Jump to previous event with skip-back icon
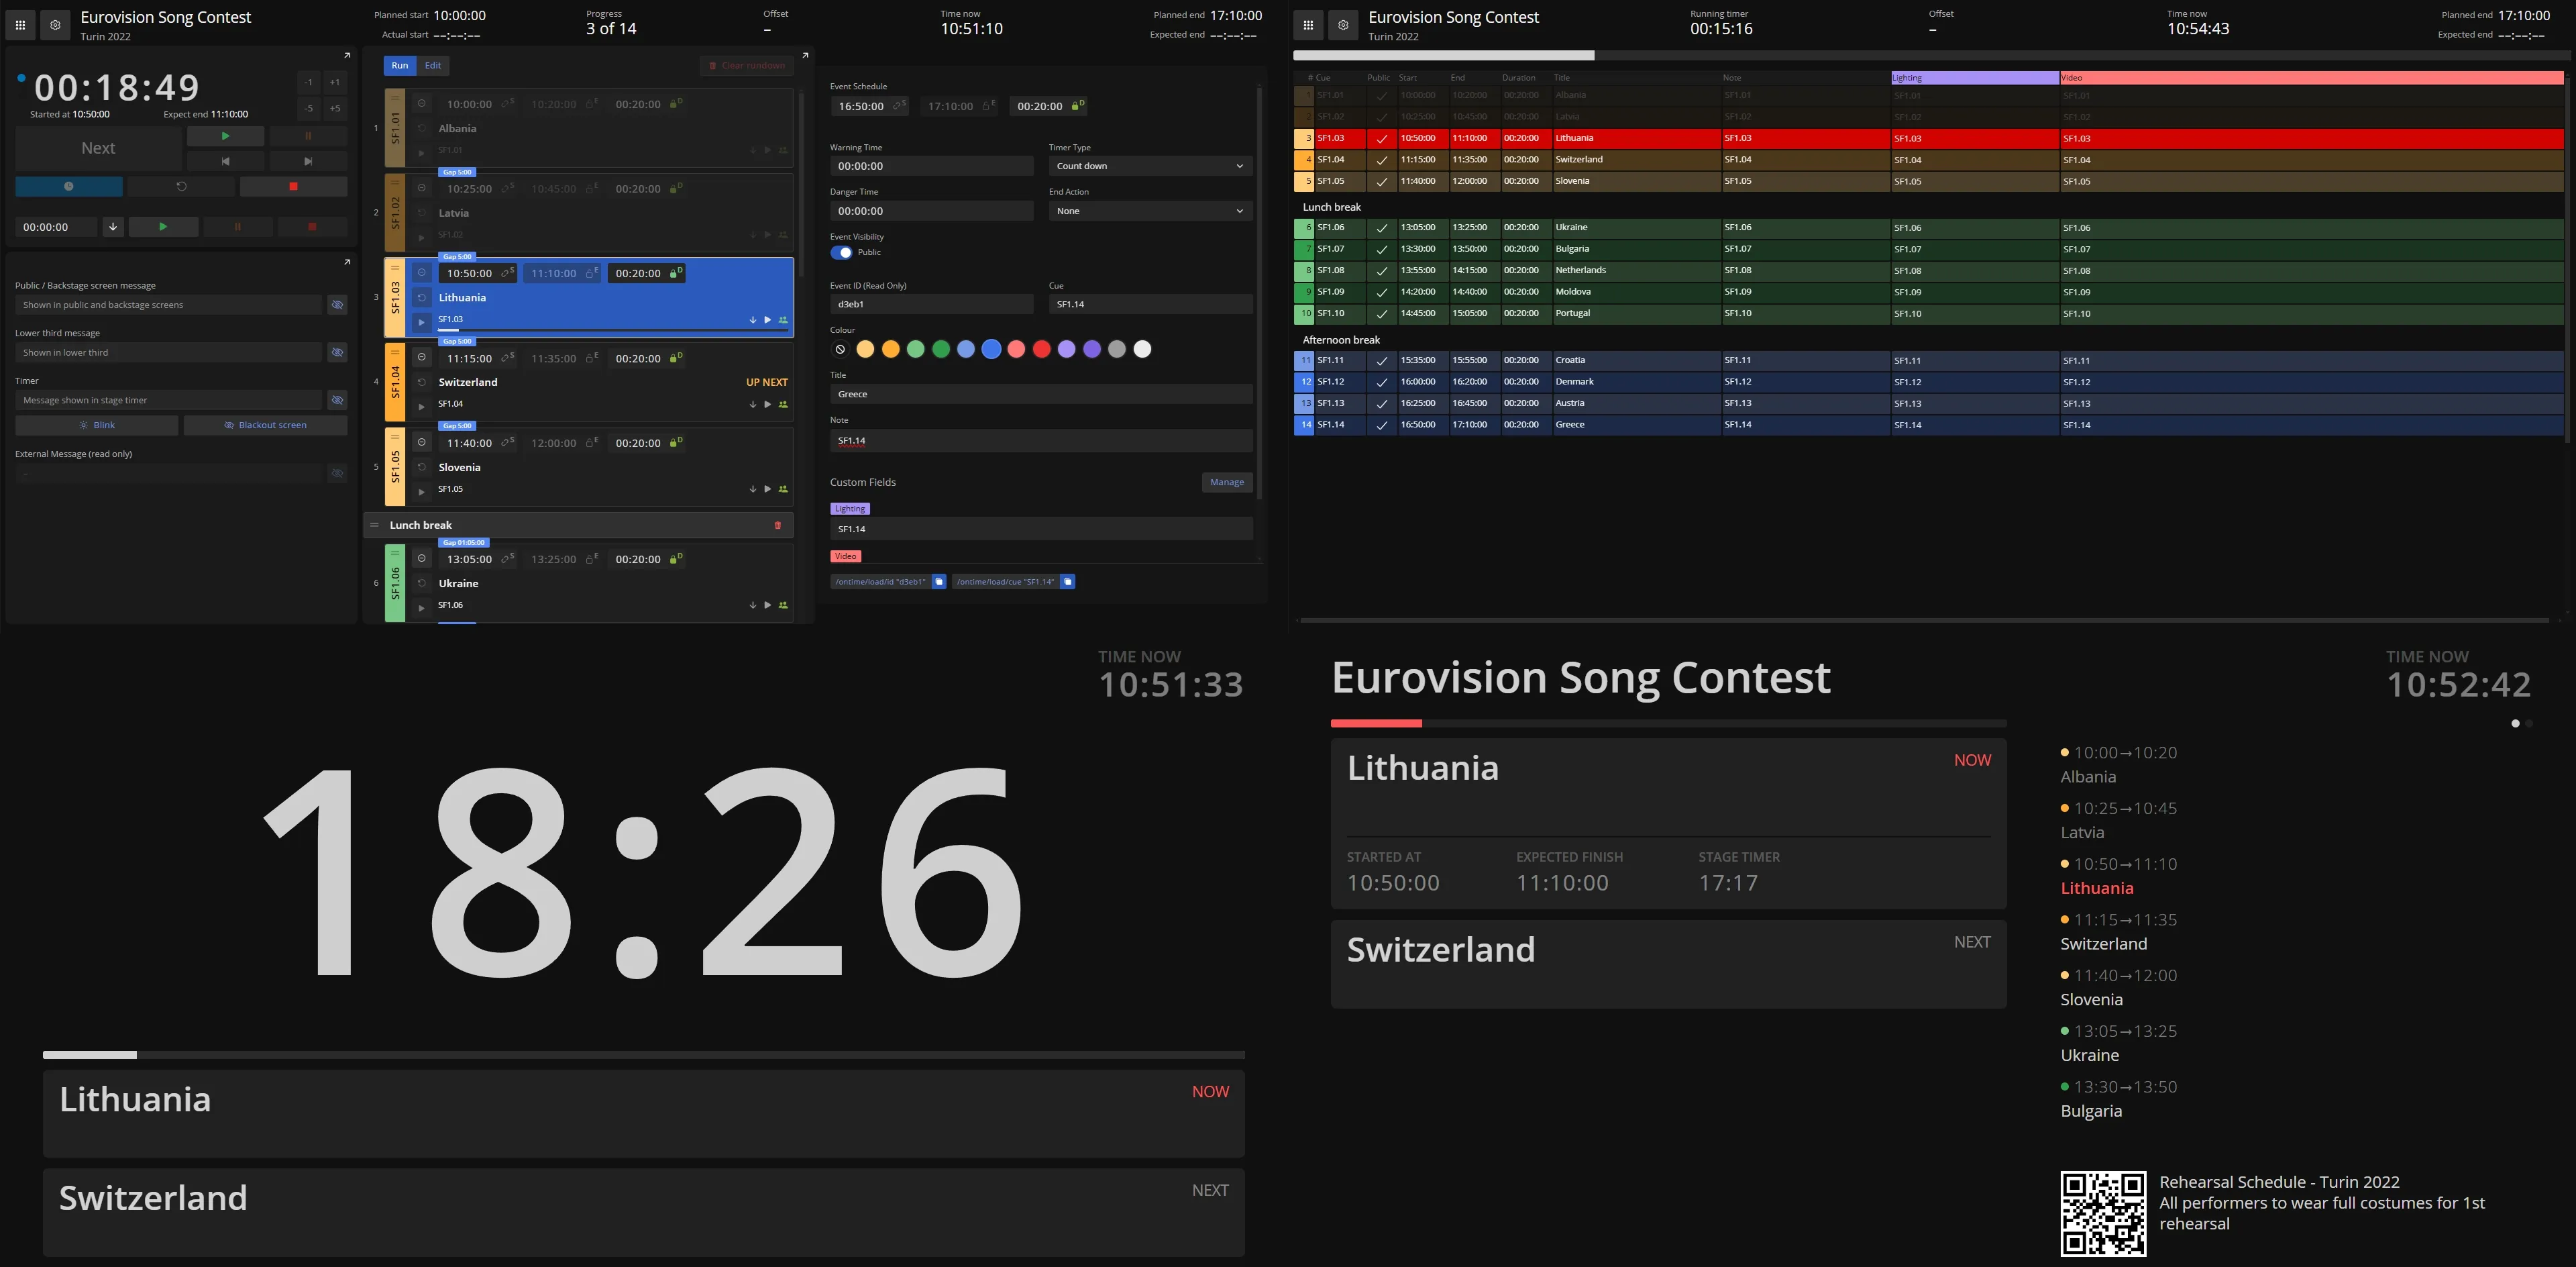Screen dimensions: 2576x1267 point(225,161)
